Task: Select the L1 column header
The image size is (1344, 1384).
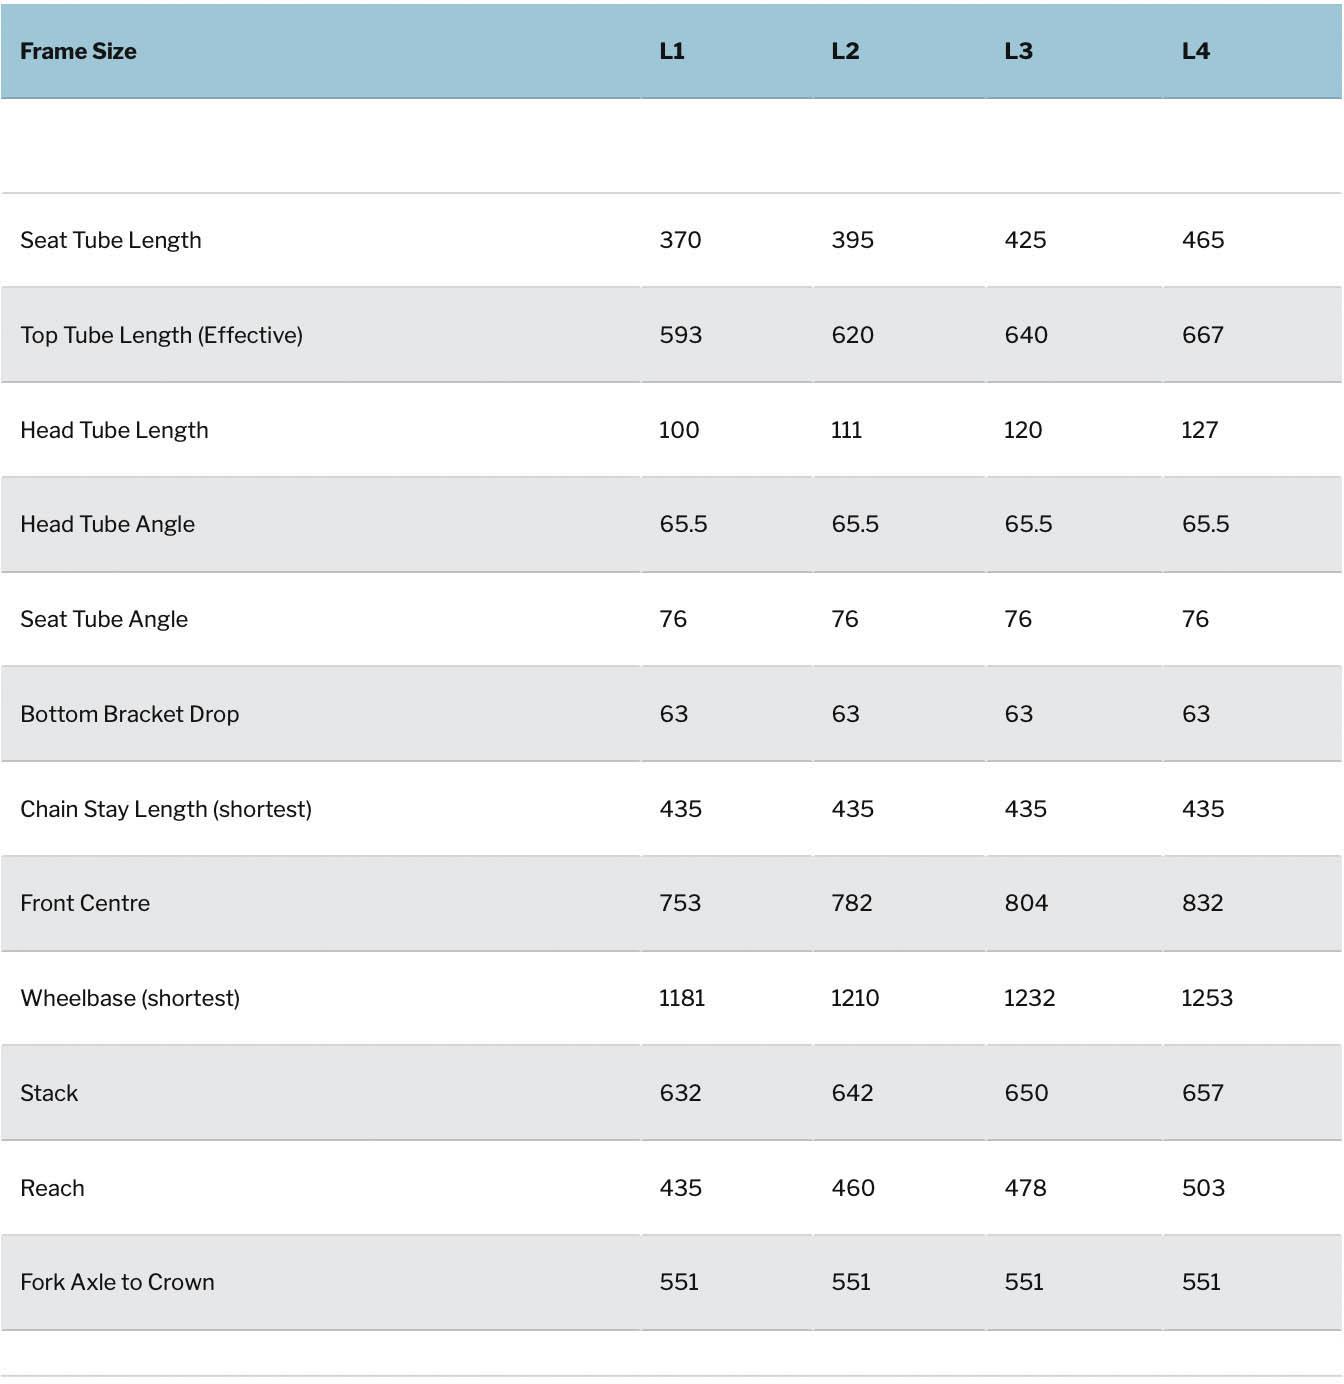Action: click(672, 51)
